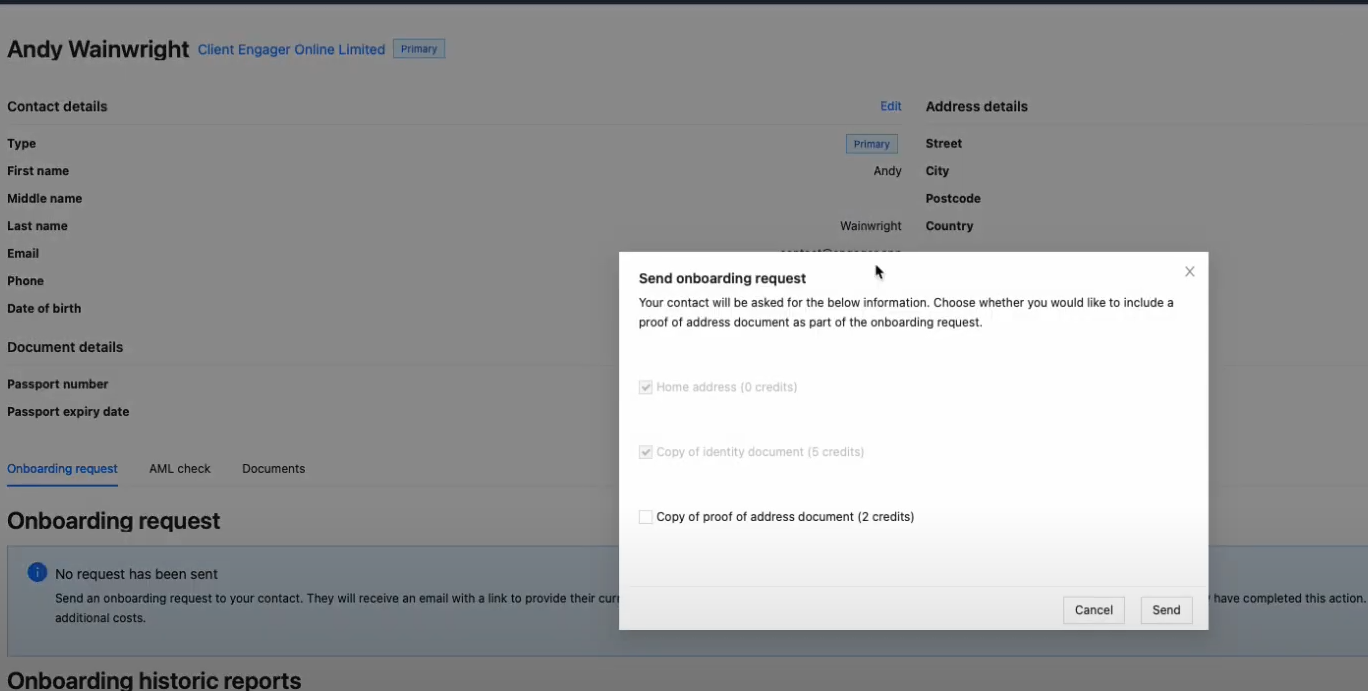Click the Home address checkbox
Screen dimensions: 1368x691
point(646,387)
